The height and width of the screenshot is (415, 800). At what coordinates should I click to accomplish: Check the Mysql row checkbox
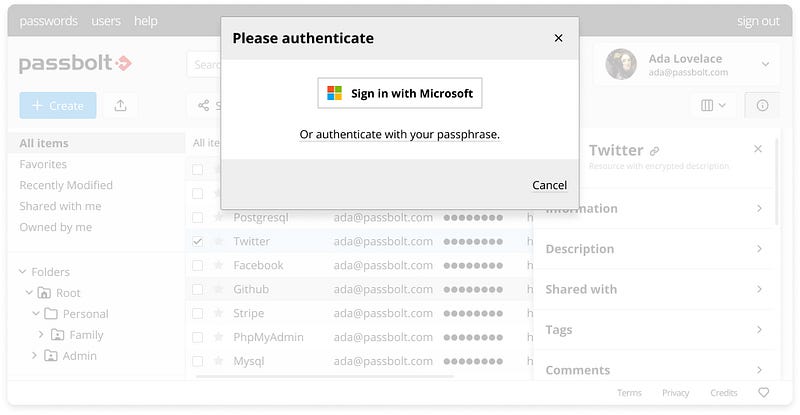point(197,361)
